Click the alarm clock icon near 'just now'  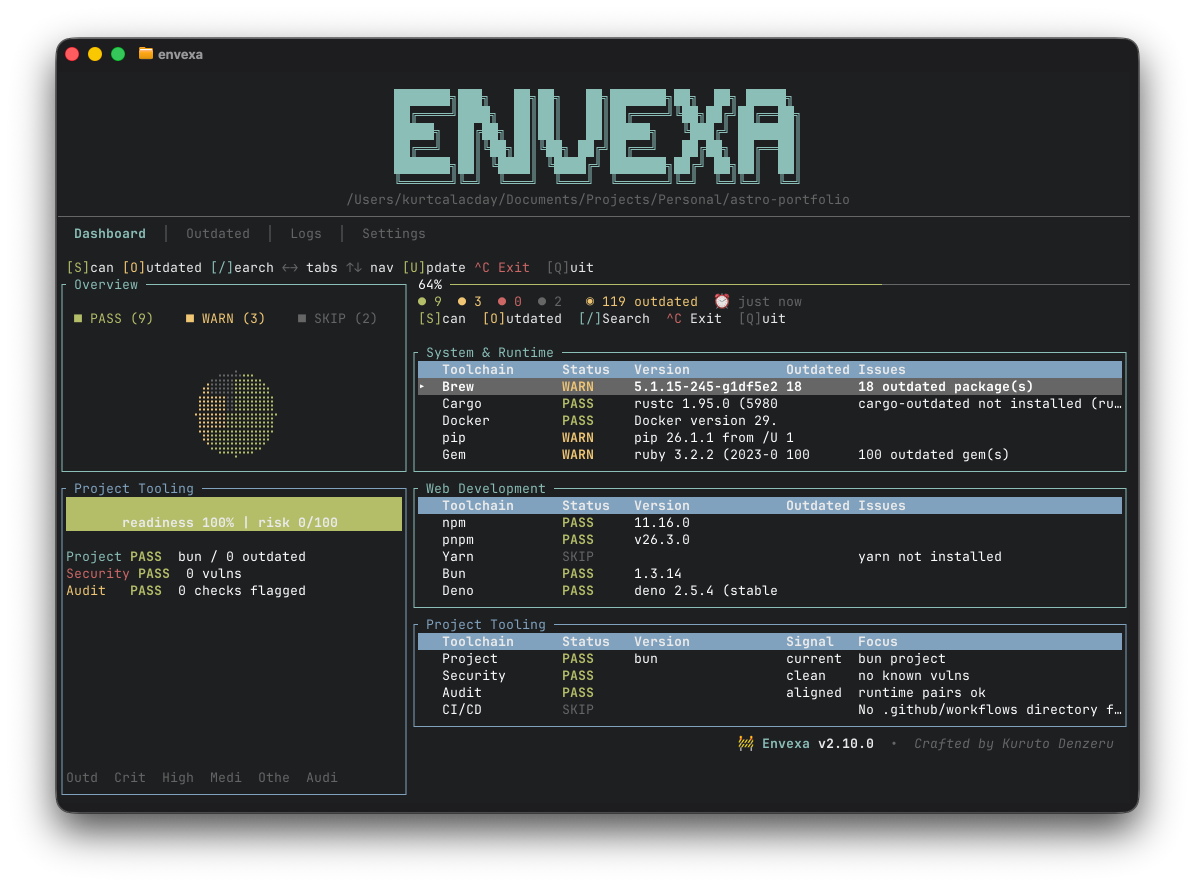click(721, 301)
